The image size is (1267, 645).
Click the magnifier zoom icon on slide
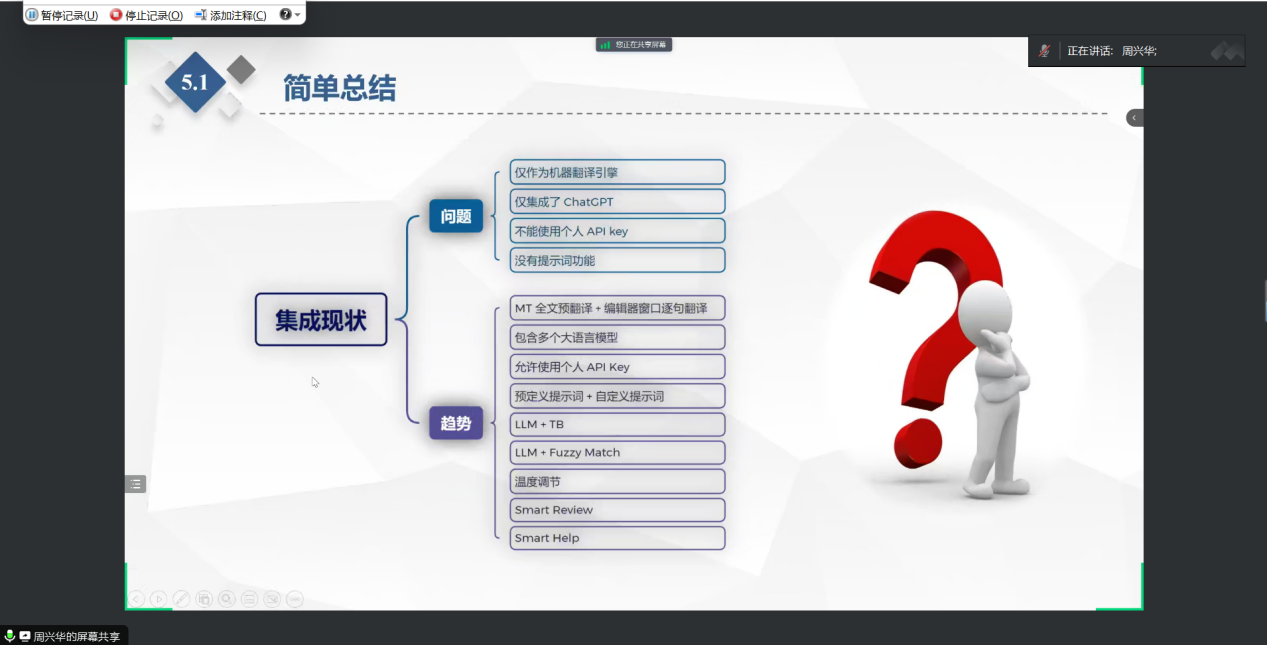tap(227, 599)
